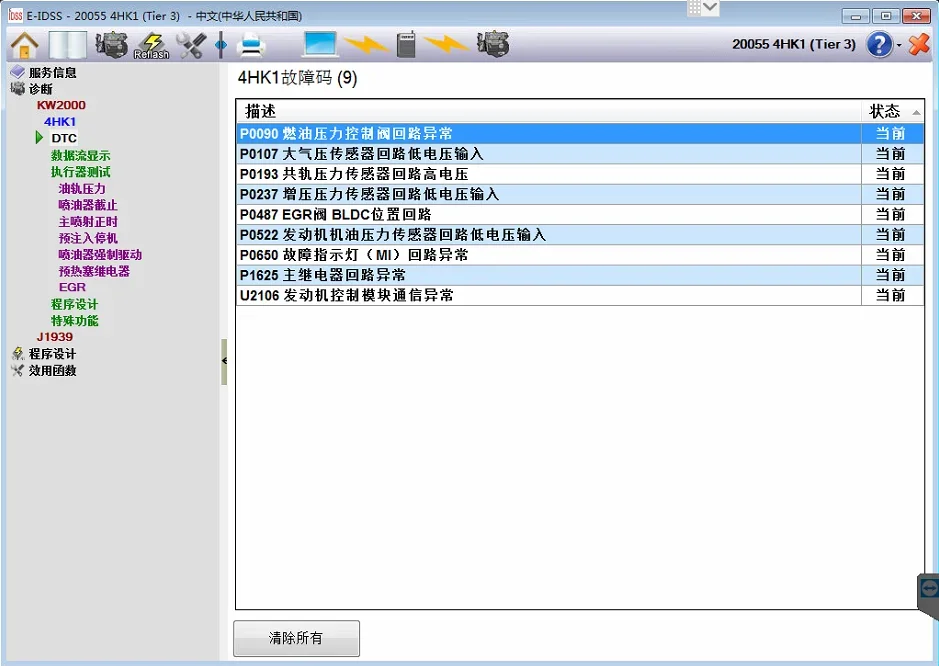This screenshot has width=939, height=666.
Task: Maximize the E-IDSS window
Action: 886,16
